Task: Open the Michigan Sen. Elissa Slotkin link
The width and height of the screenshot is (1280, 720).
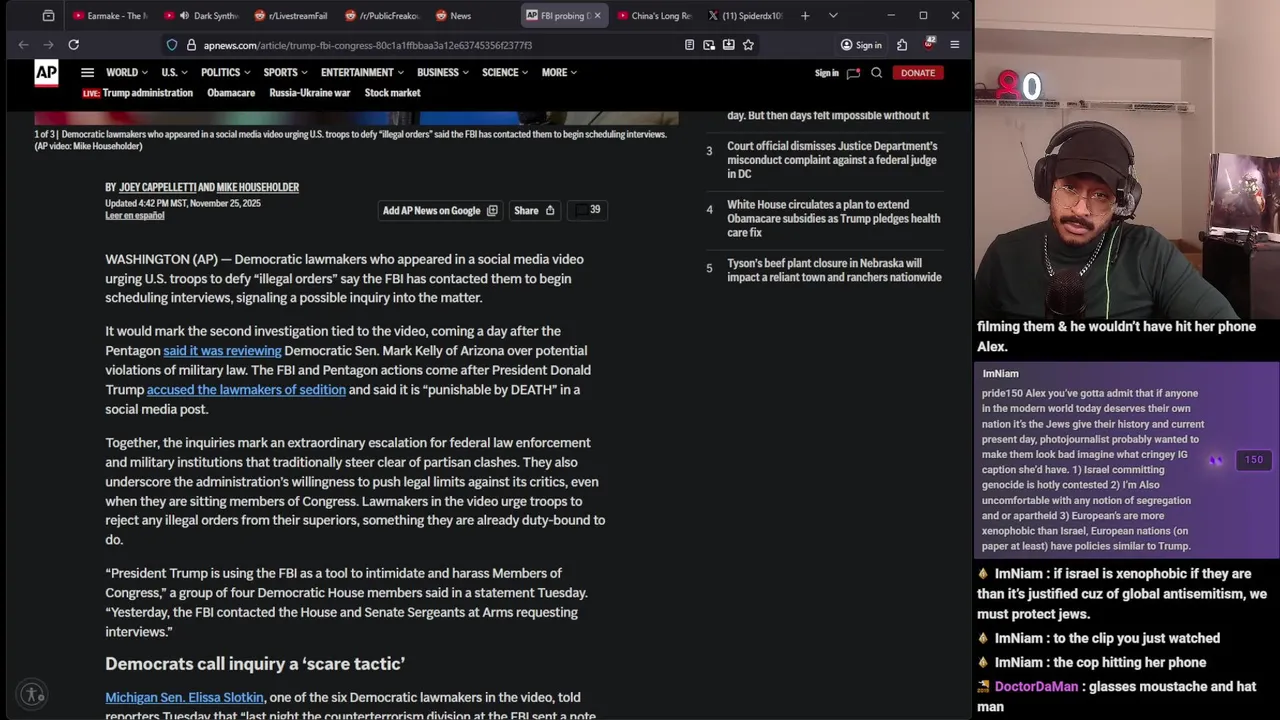Action: pos(184,697)
